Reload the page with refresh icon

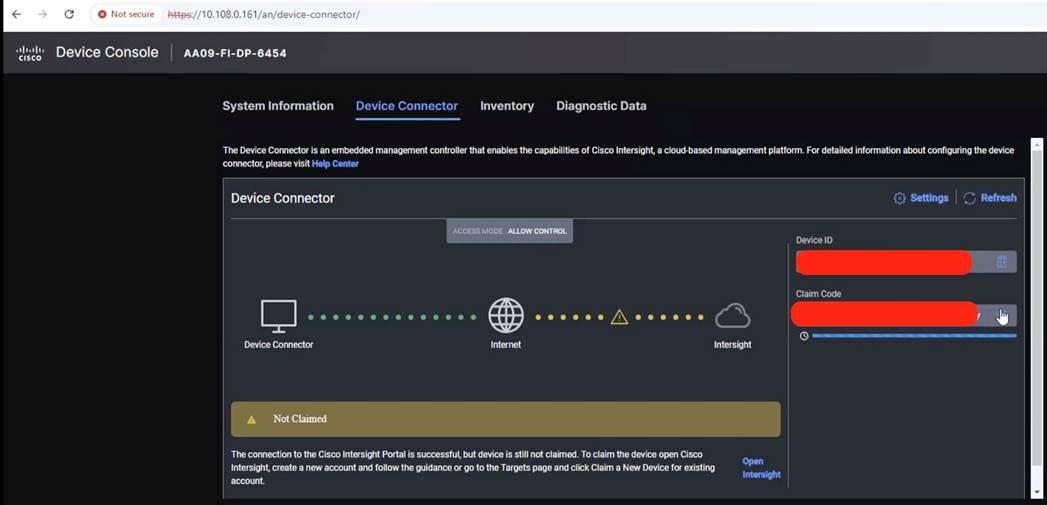69,14
